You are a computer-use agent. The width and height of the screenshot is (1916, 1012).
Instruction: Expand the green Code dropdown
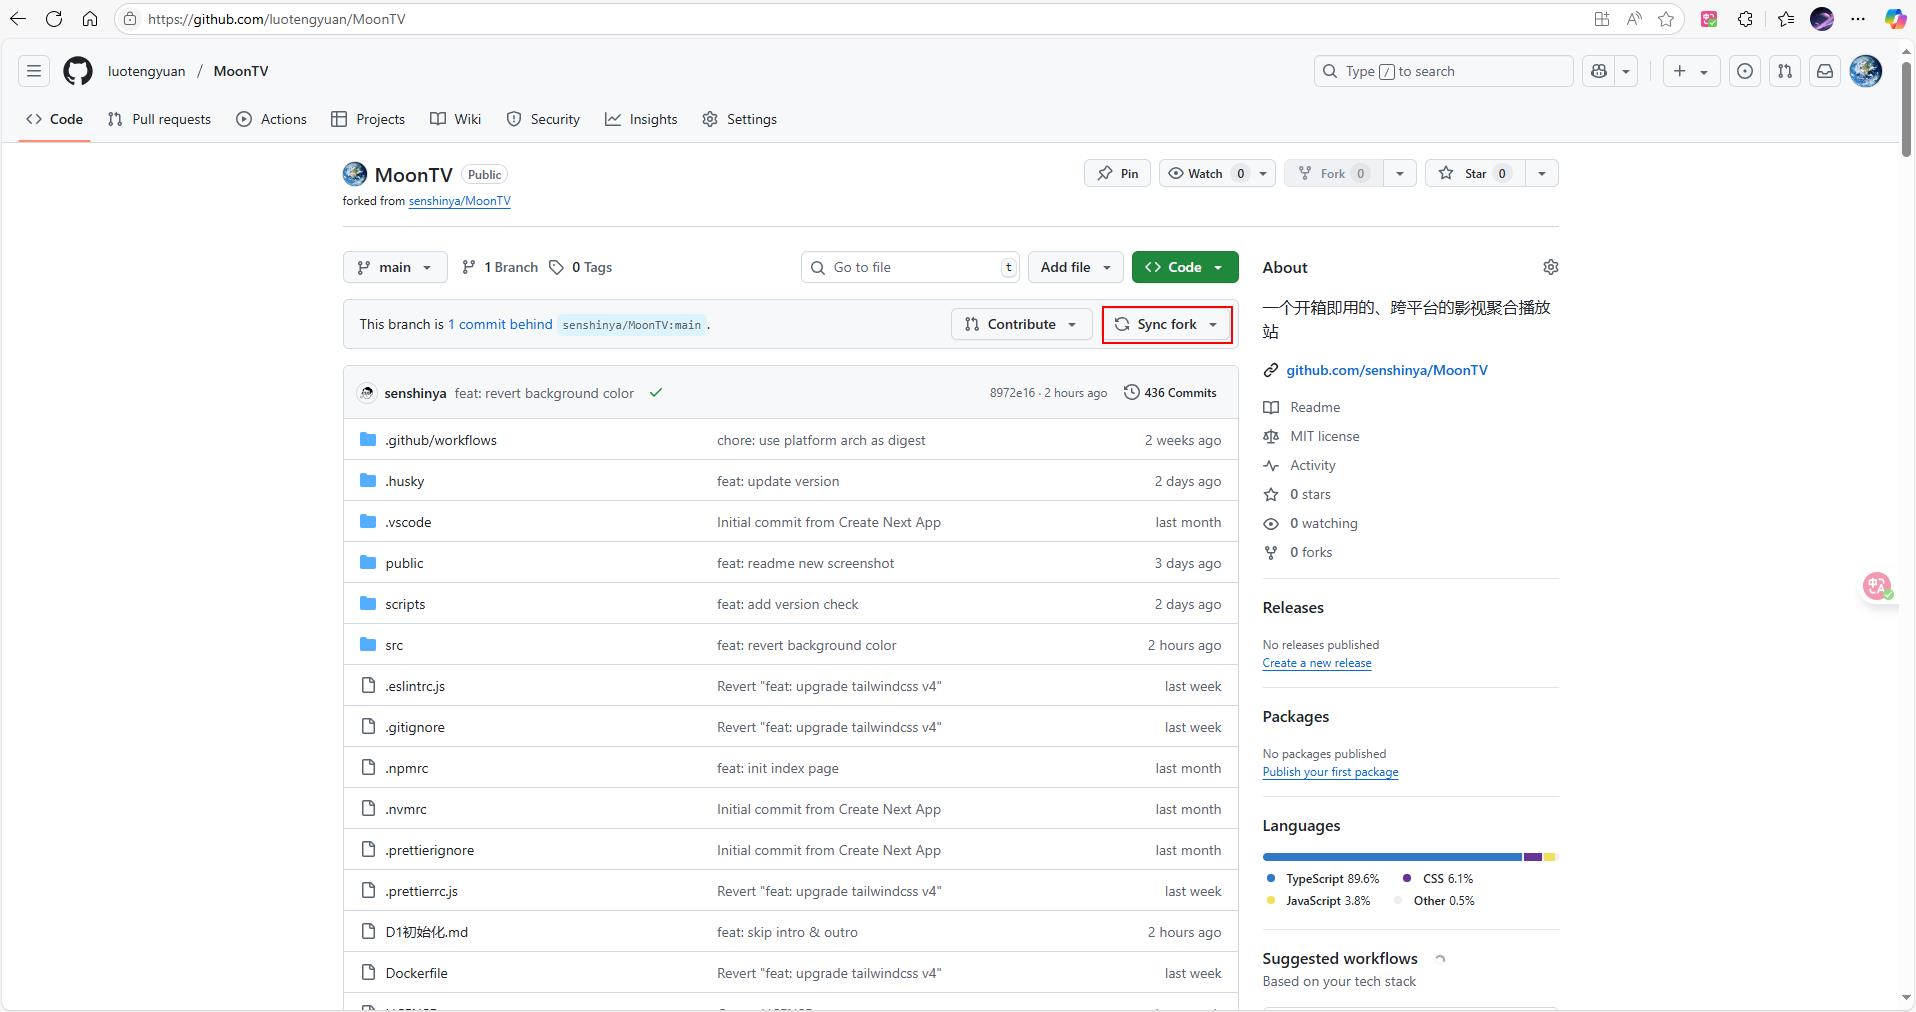[1185, 267]
